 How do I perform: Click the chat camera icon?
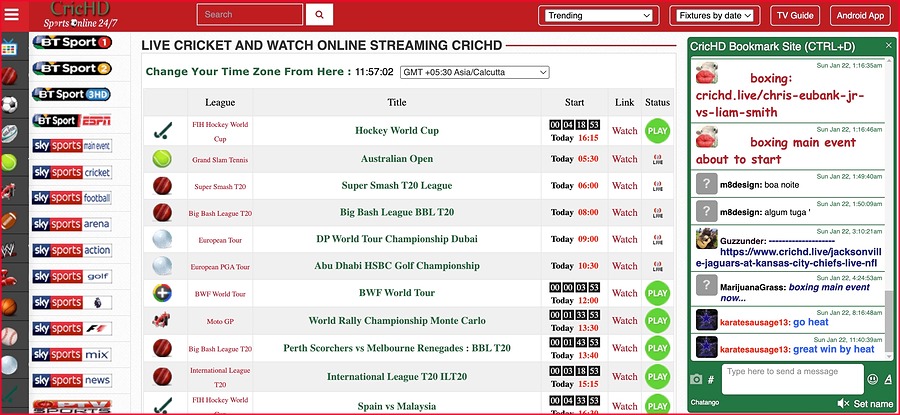(696, 379)
